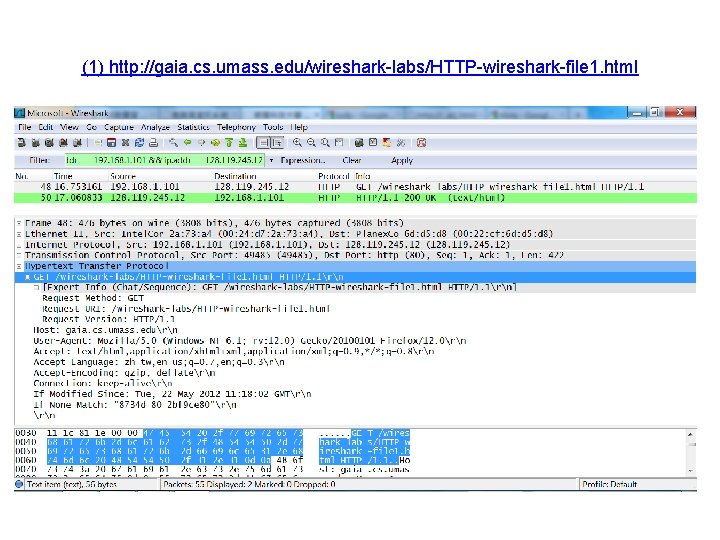Click expert info indicator in status bar
Viewport: 720px width, 540px height.
click(x=19, y=484)
